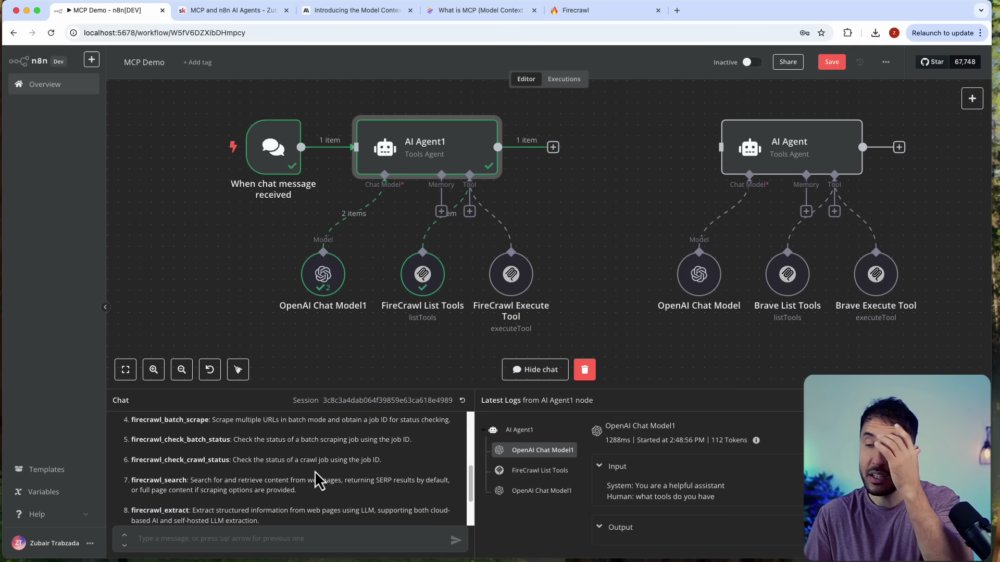Open the FireCrawl List Tools node
The width and height of the screenshot is (1000, 562).
point(422,274)
